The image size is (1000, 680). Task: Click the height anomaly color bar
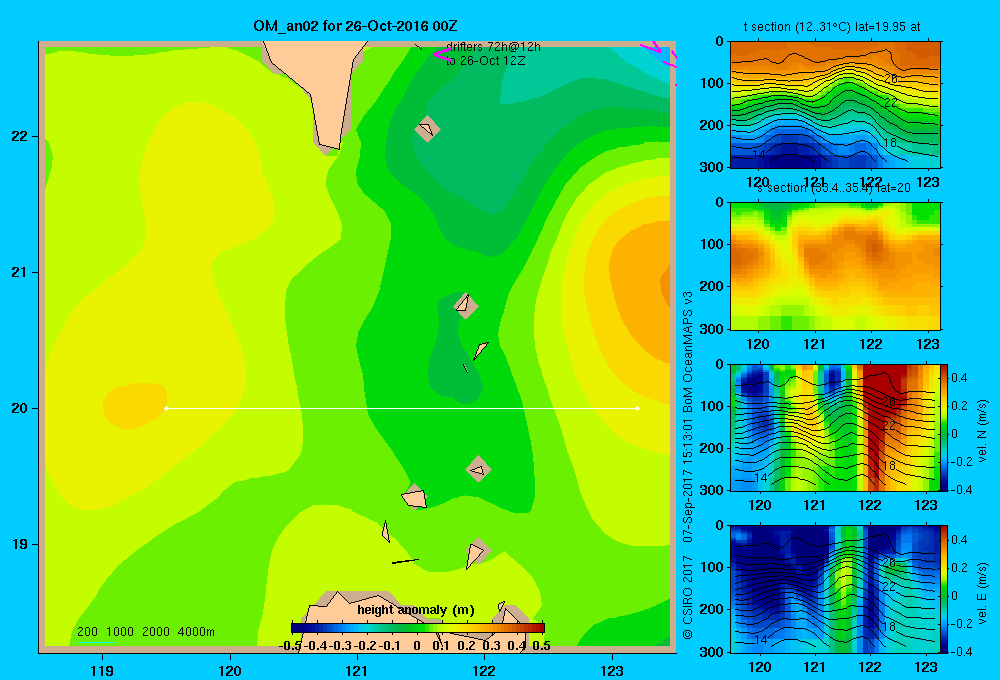[418, 627]
